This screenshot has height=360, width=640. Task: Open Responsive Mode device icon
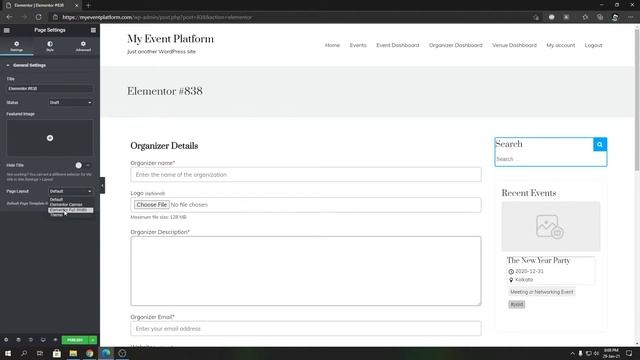(43, 340)
